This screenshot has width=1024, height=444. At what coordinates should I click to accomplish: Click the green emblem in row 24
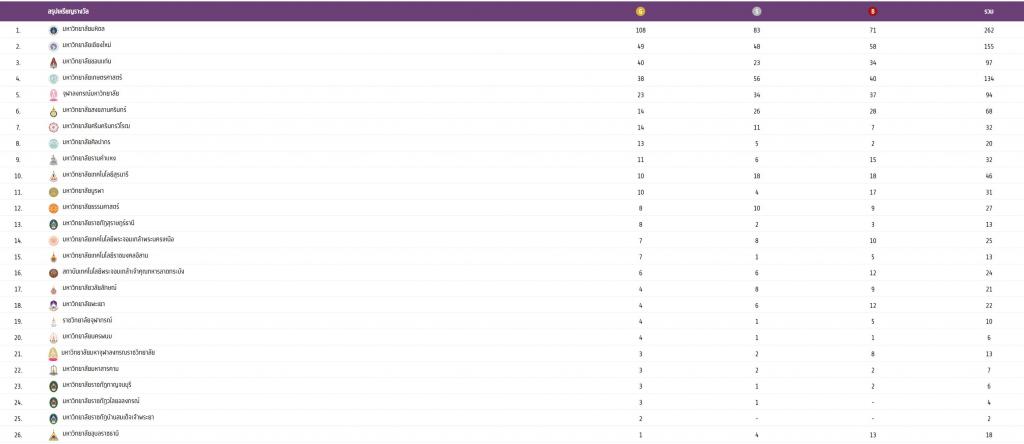(54, 401)
